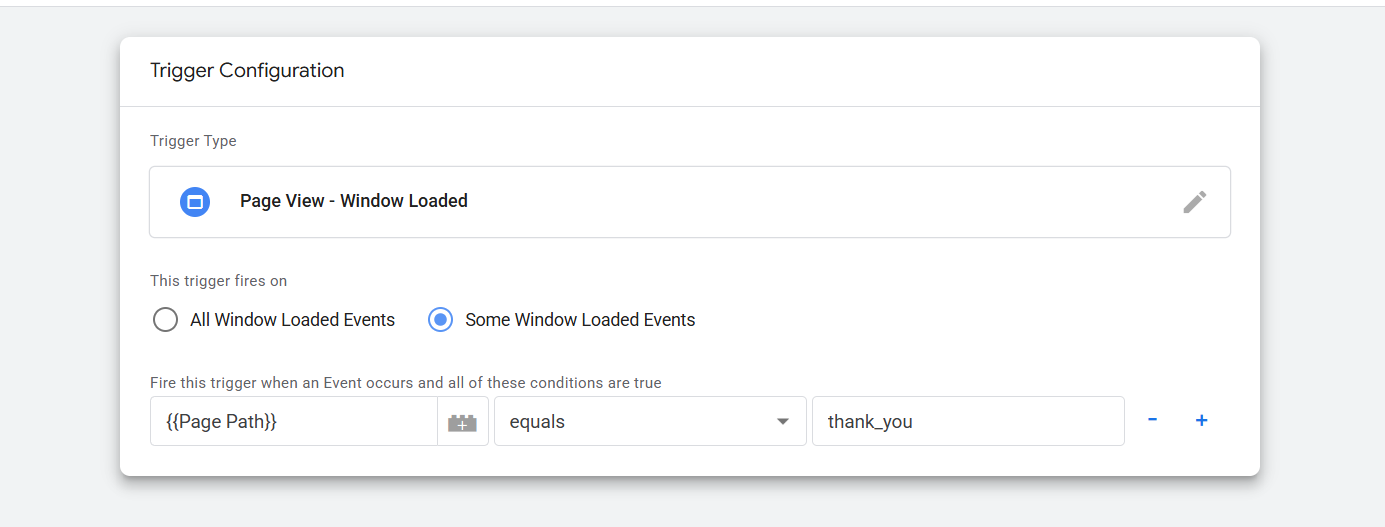Click the "Some Window Loaded Events" label text
This screenshot has width=1385, height=527.
pos(580,320)
